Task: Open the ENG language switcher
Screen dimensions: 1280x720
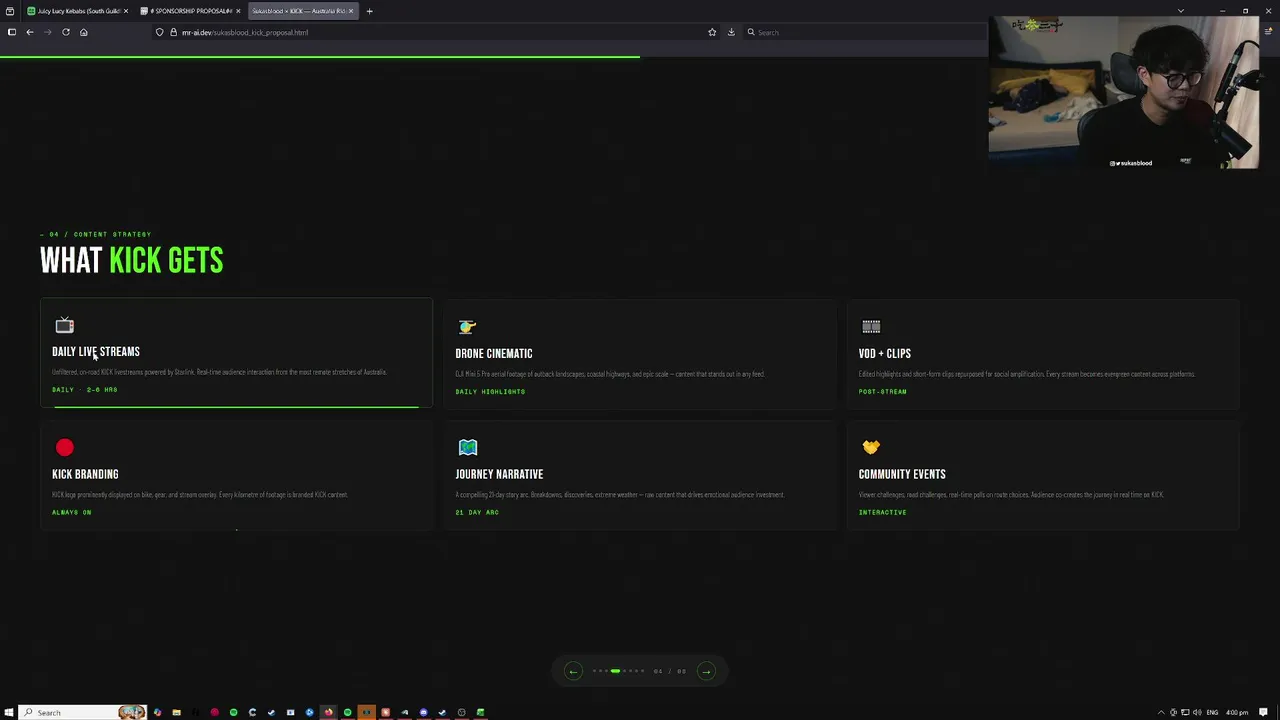Action: (1213, 712)
